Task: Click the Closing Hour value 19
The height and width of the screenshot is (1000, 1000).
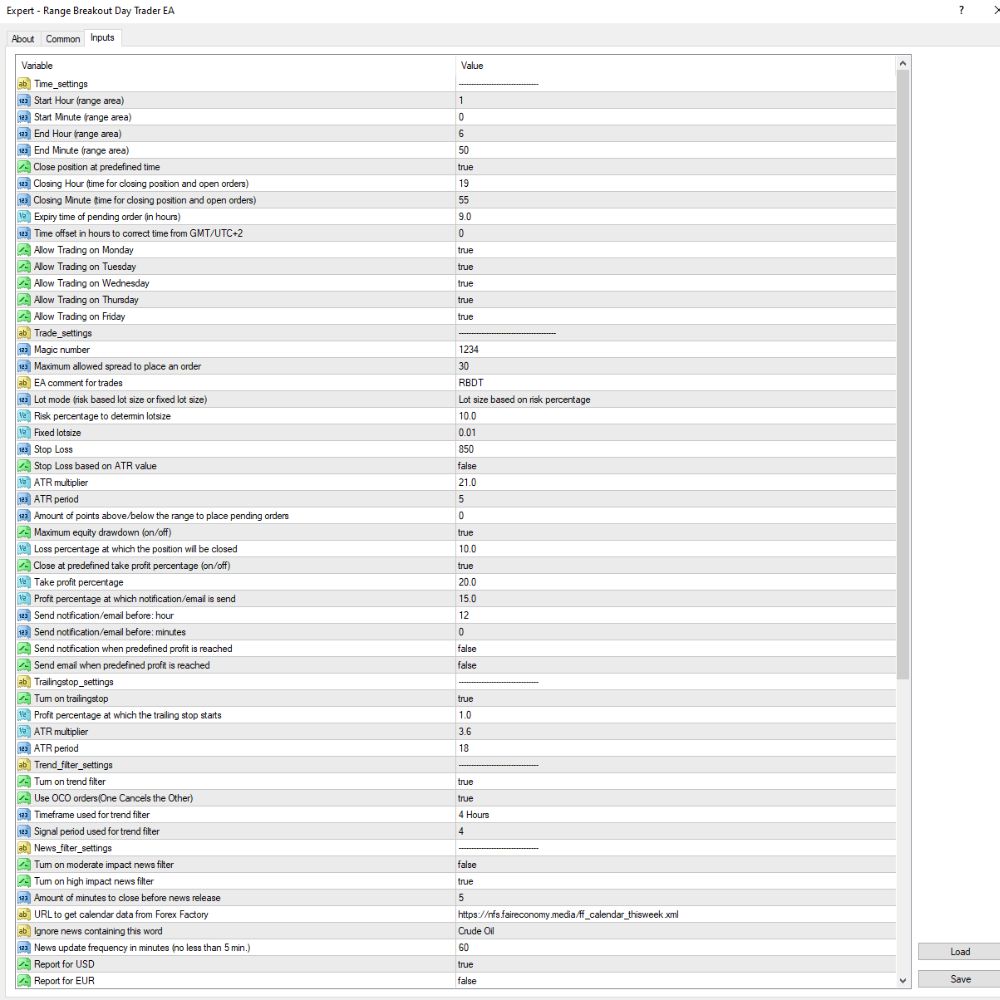Action: pos(464,183)
